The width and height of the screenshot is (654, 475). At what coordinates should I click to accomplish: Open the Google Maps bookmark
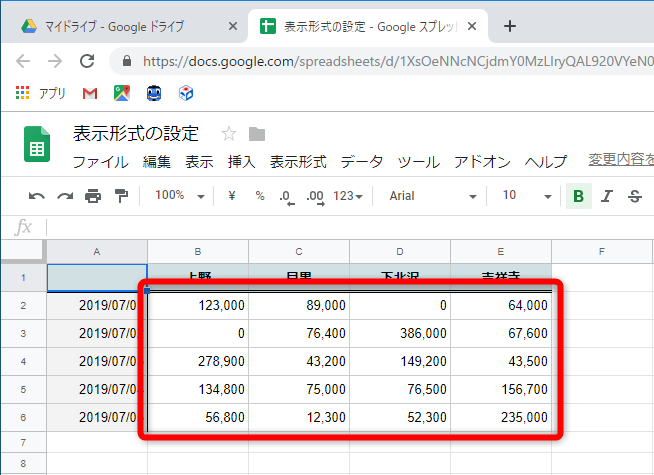coord(122,93)
